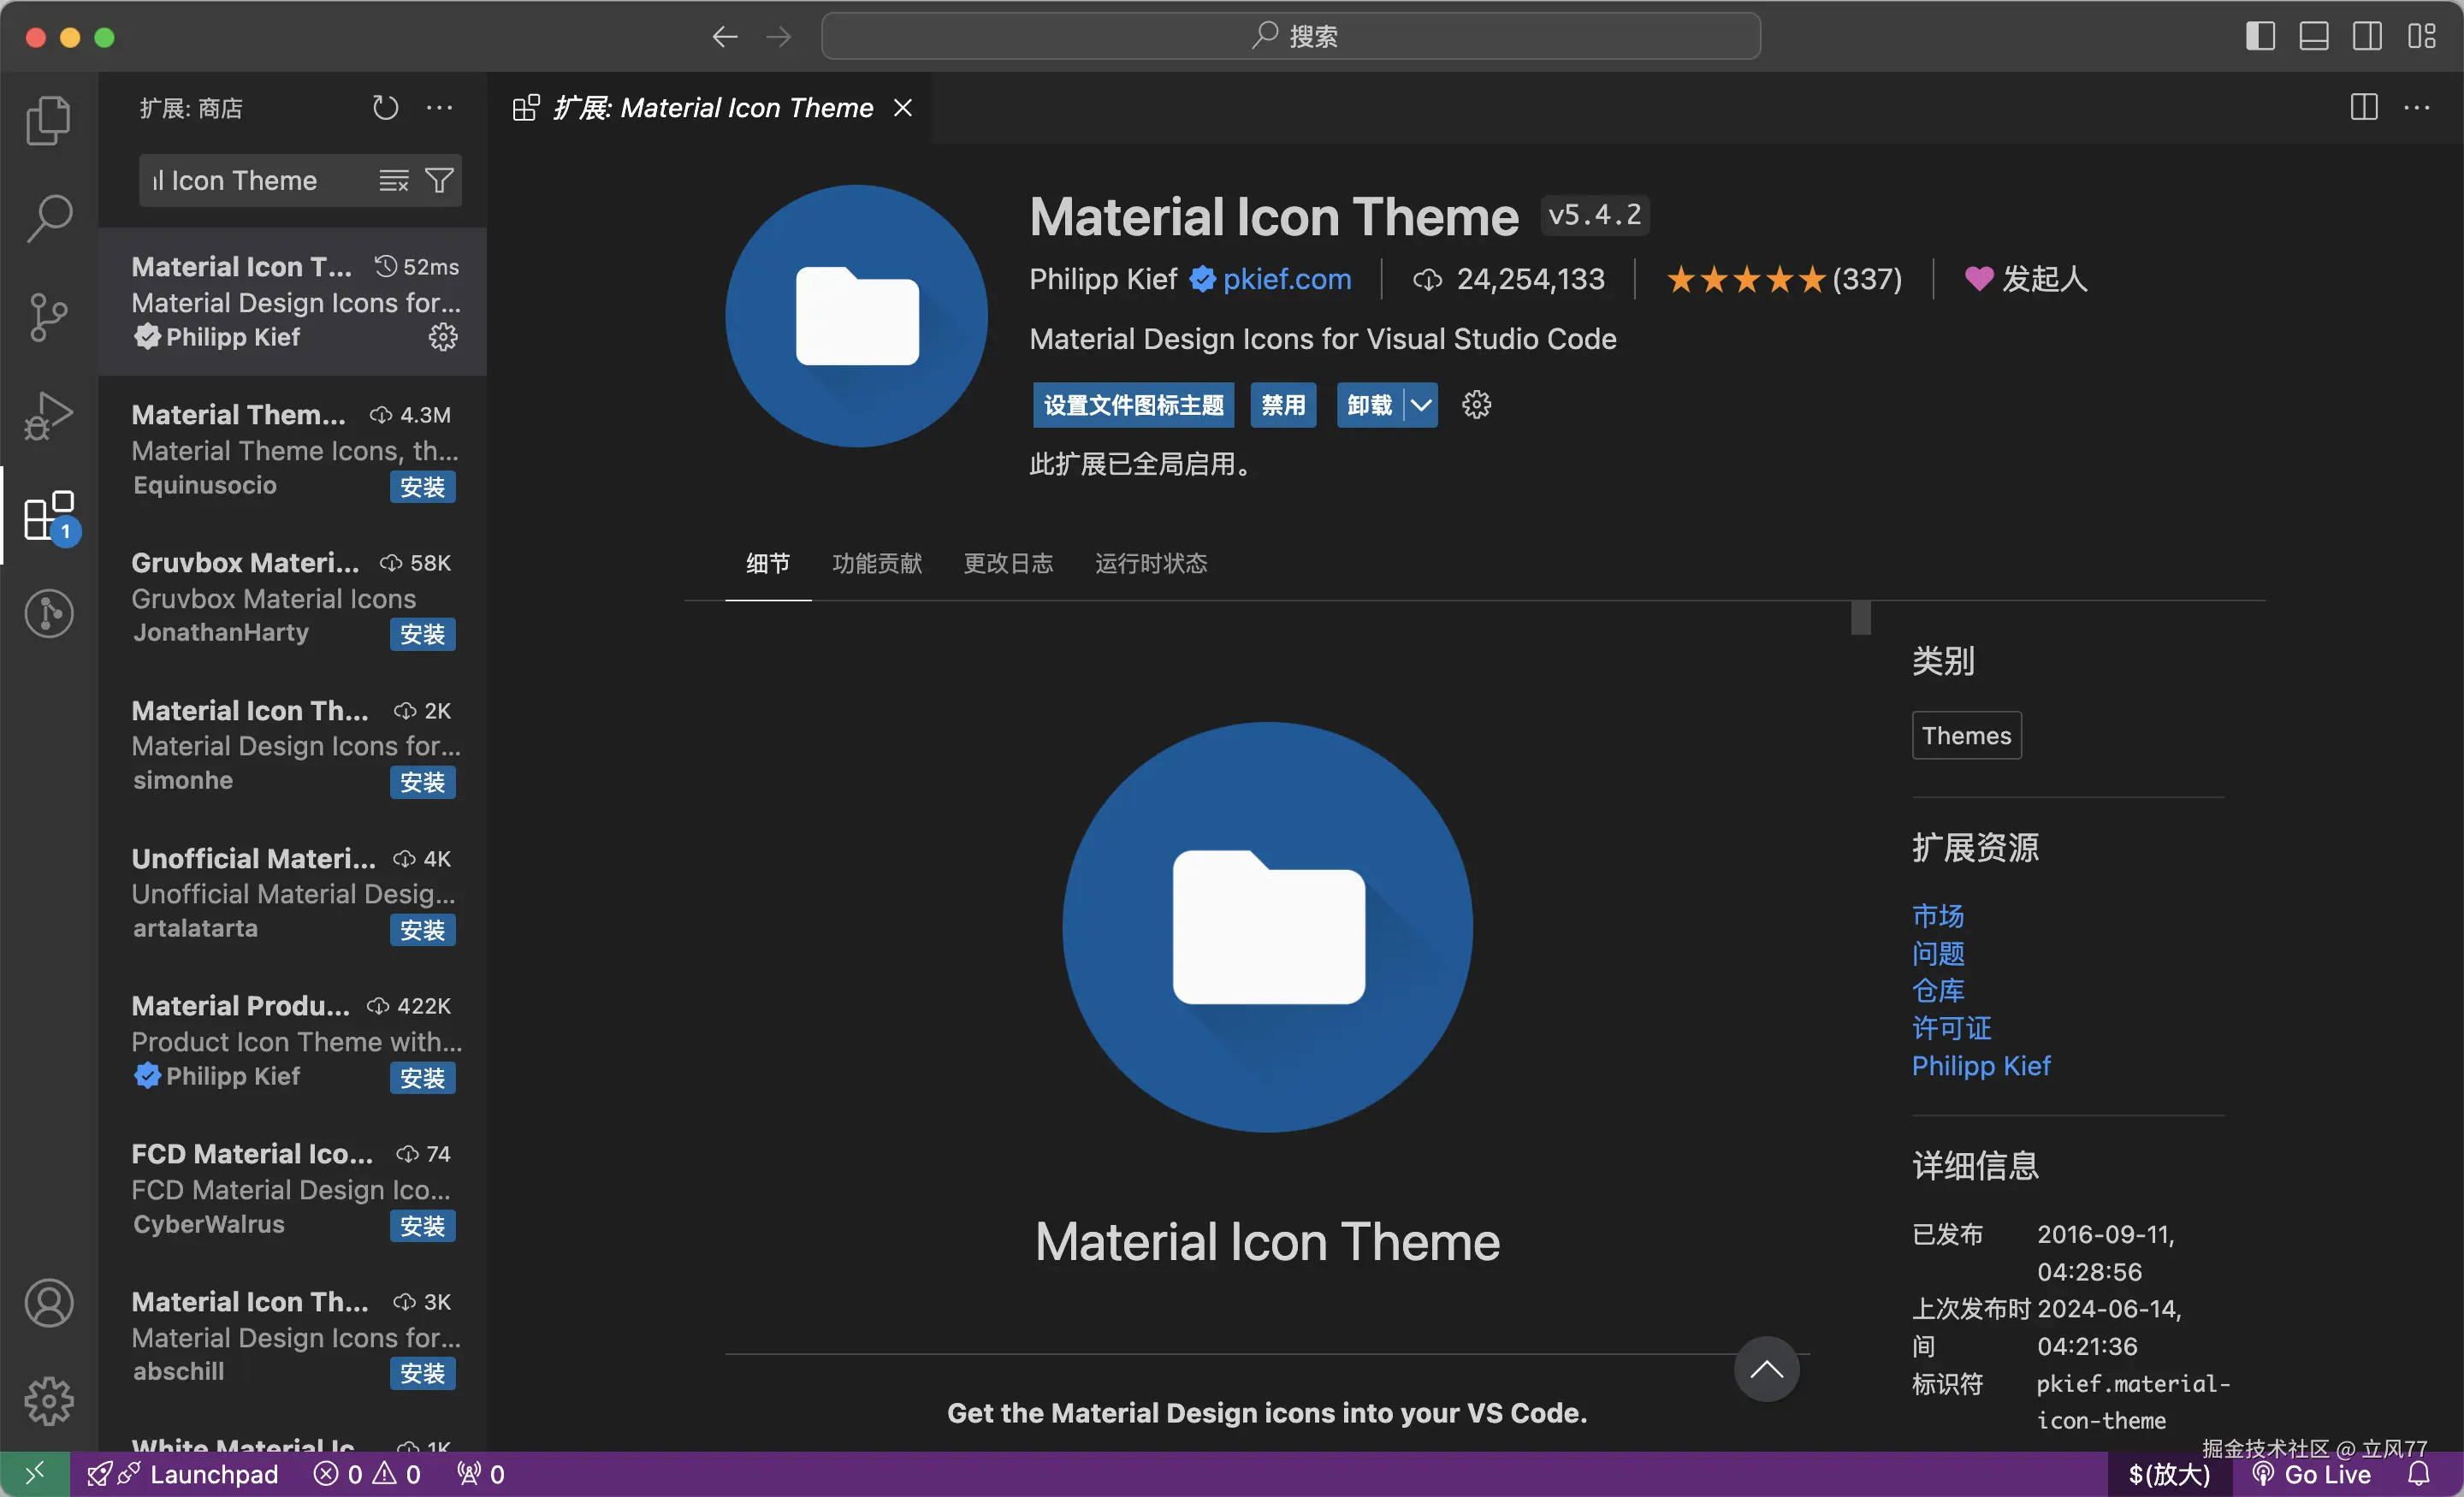This screenshot has height=1497, width=2464.
Task: Open the Explorer view in activity bar
Action: [48, 120]
